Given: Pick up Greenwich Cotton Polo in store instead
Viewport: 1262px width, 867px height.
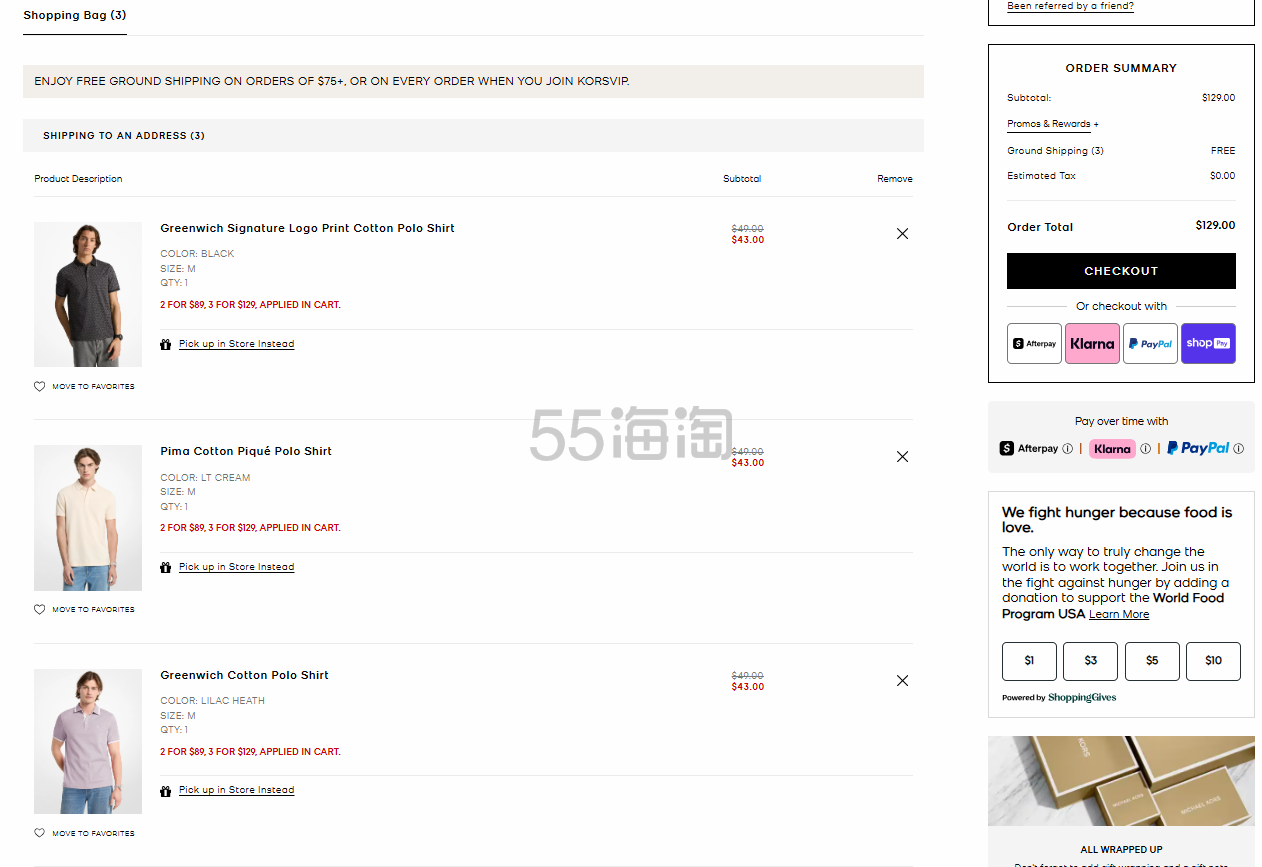Looking at the screenshot, I should (x=236, y=790).
